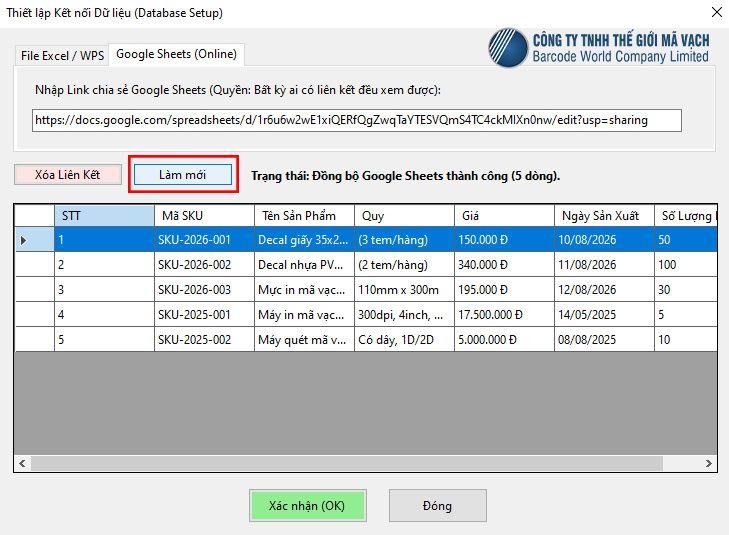
Task: Click the Giá column header
Action: (504, 216)
